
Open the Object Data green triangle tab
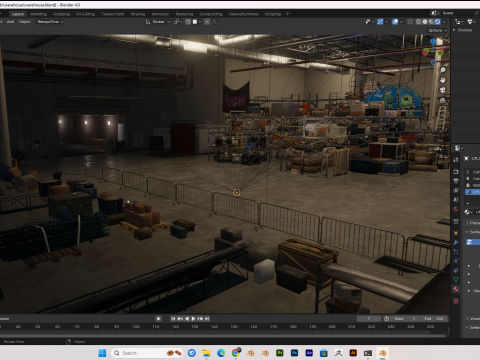456,279
